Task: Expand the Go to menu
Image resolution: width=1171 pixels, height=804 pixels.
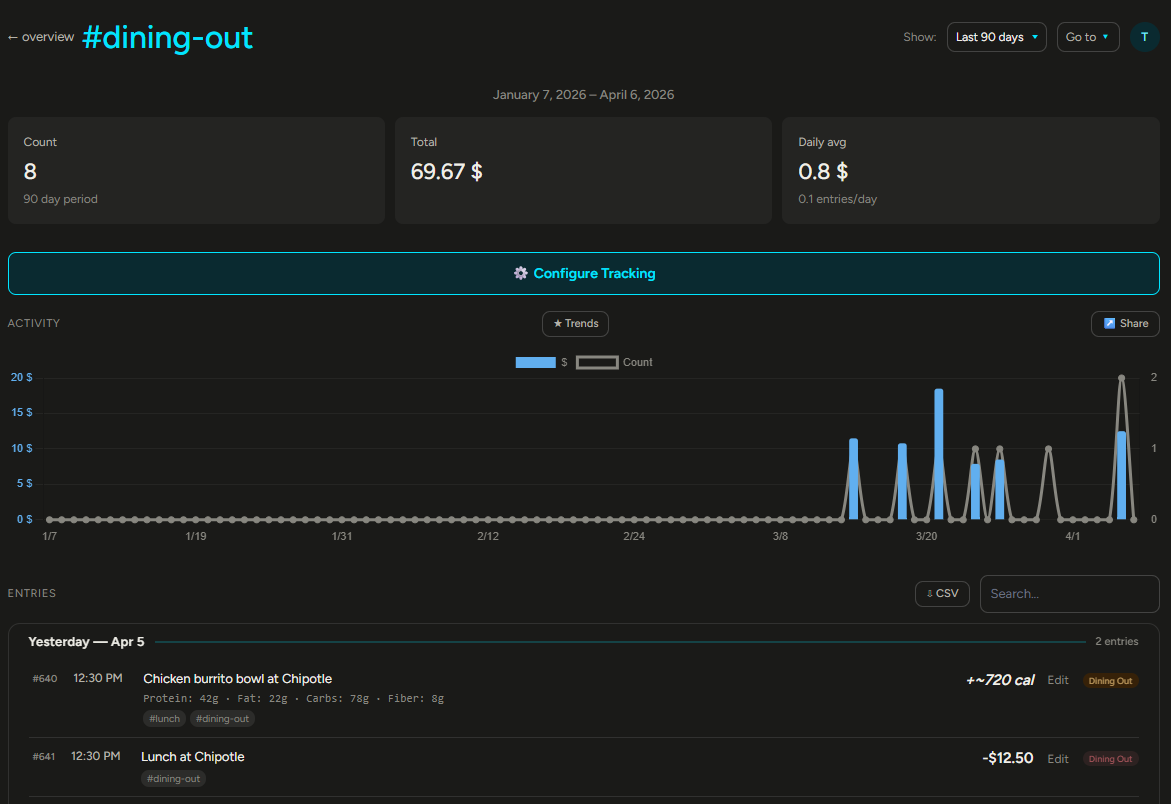Action: pyautogui.click(x=1087, y=36)
